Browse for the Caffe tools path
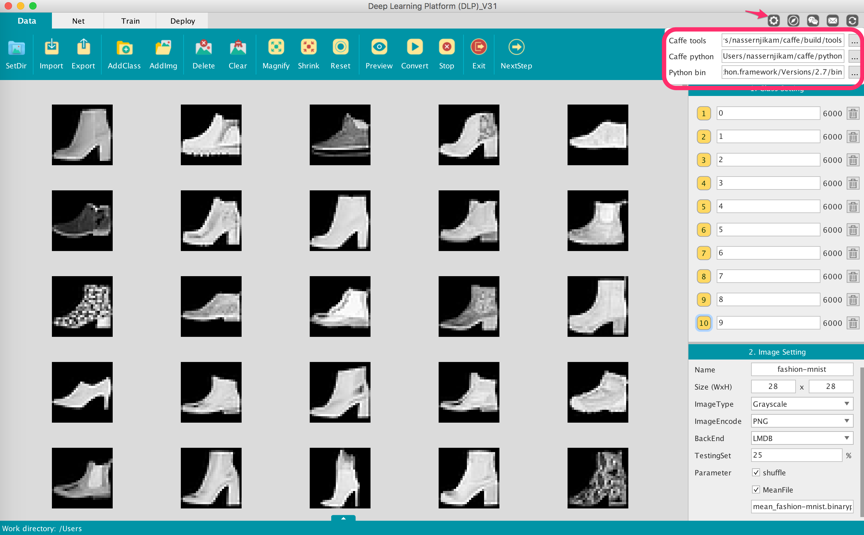Viewport: 864px width, 535px height. tap(854, 41)
